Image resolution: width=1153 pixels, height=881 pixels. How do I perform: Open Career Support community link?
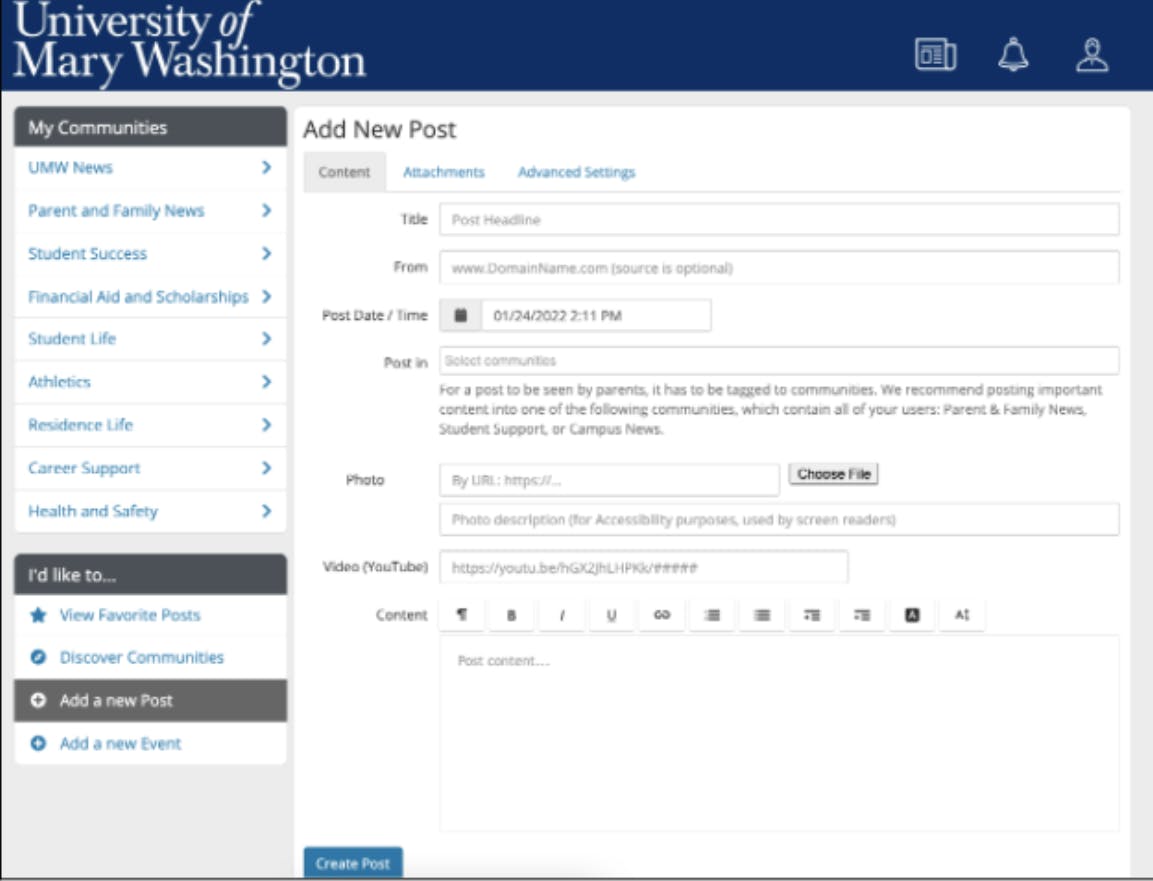(x=84, y=468)
